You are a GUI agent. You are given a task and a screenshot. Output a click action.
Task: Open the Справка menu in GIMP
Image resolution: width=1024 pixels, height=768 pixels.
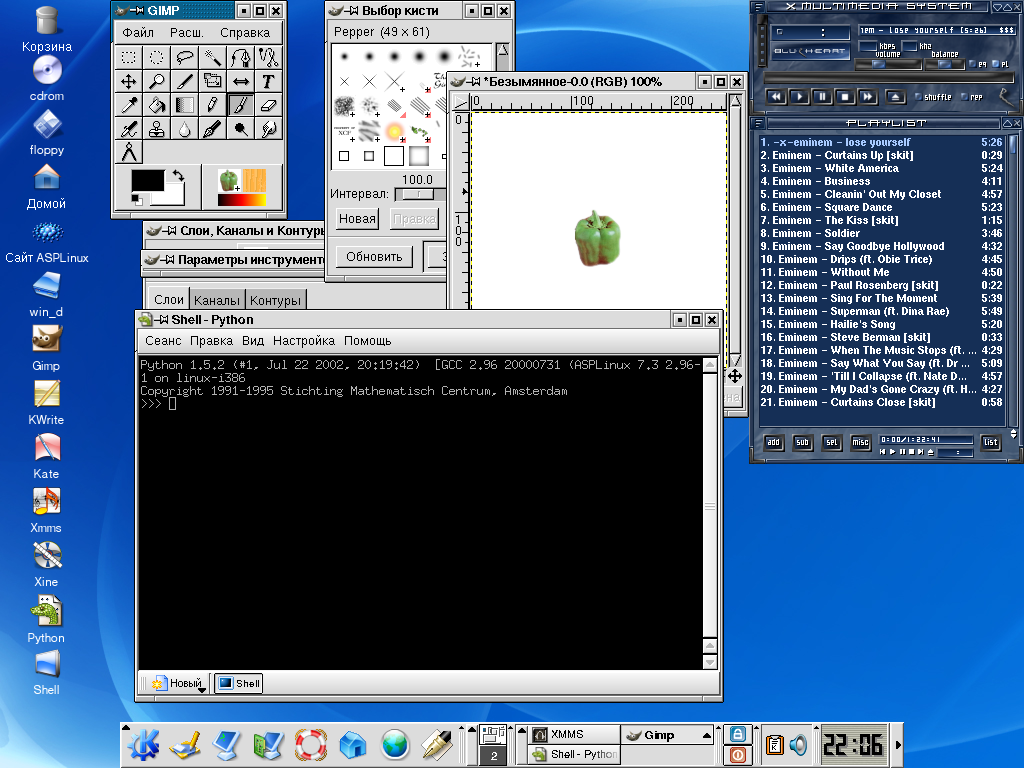pyautogui.click(x=245, y=33)
